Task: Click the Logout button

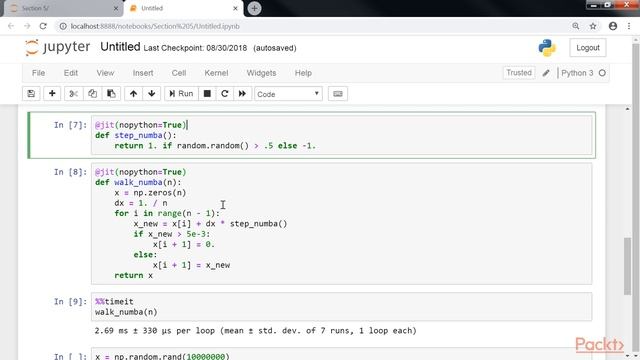Action: click(x=588, y=48)
